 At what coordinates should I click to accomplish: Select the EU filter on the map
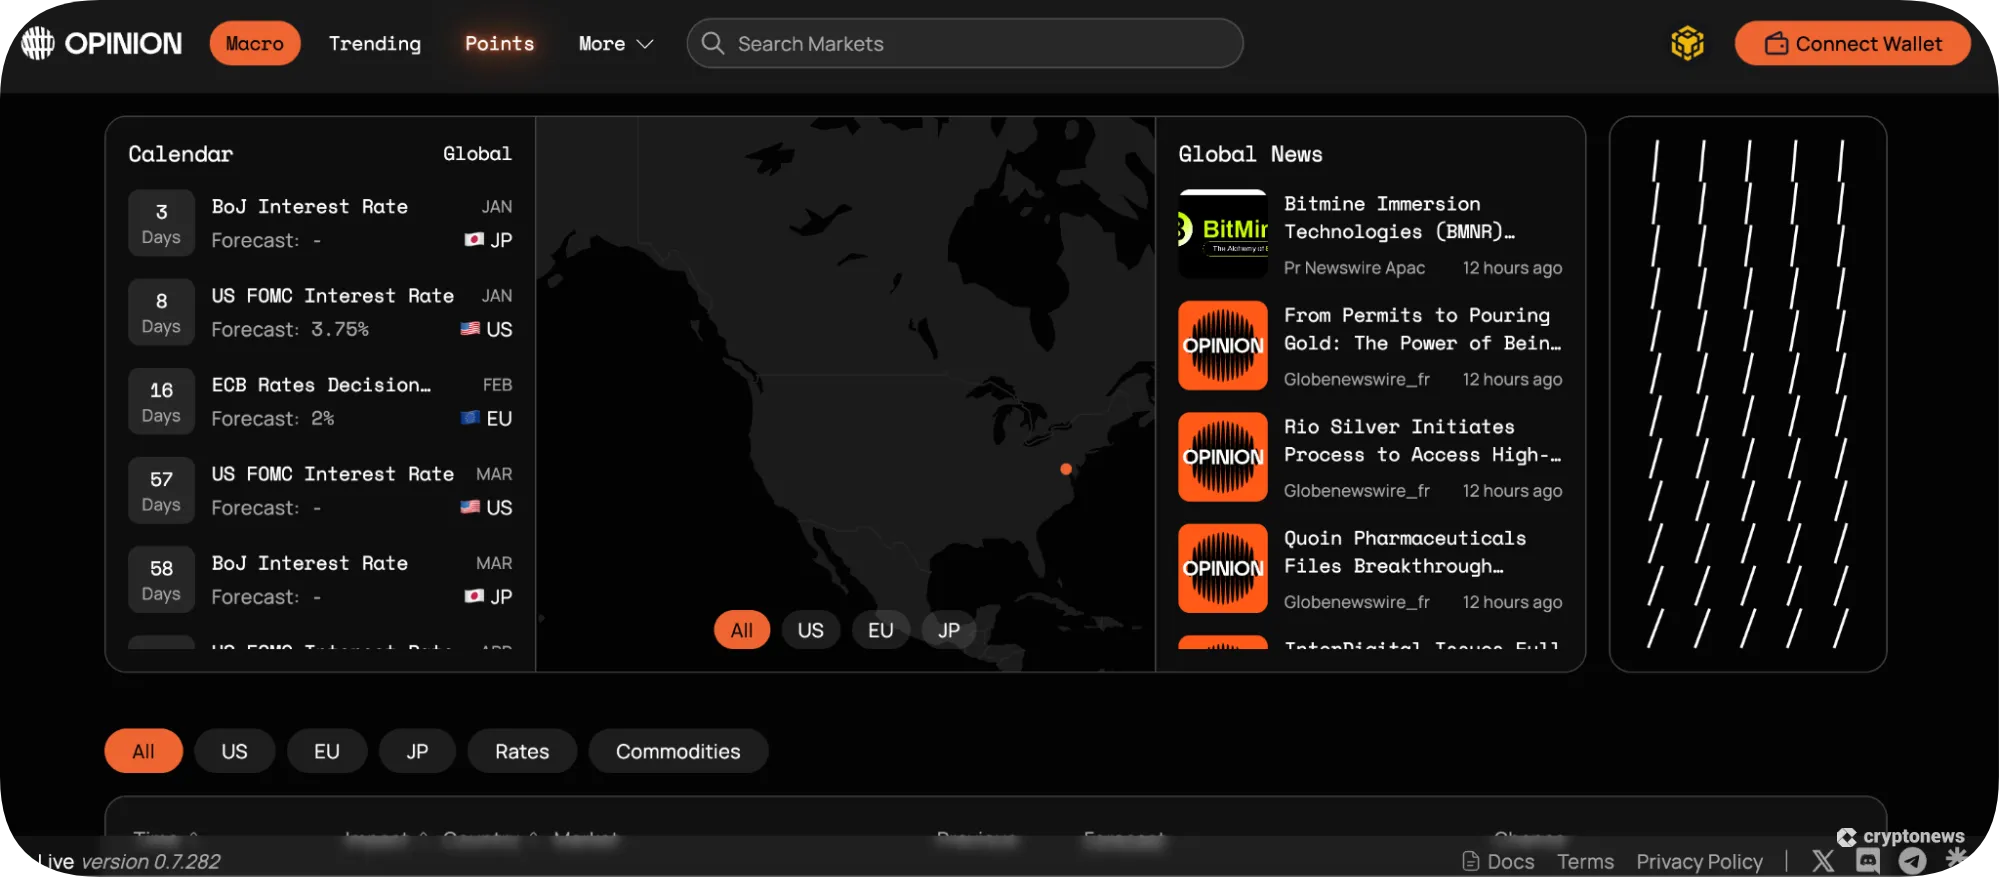(x=880, y=630)
